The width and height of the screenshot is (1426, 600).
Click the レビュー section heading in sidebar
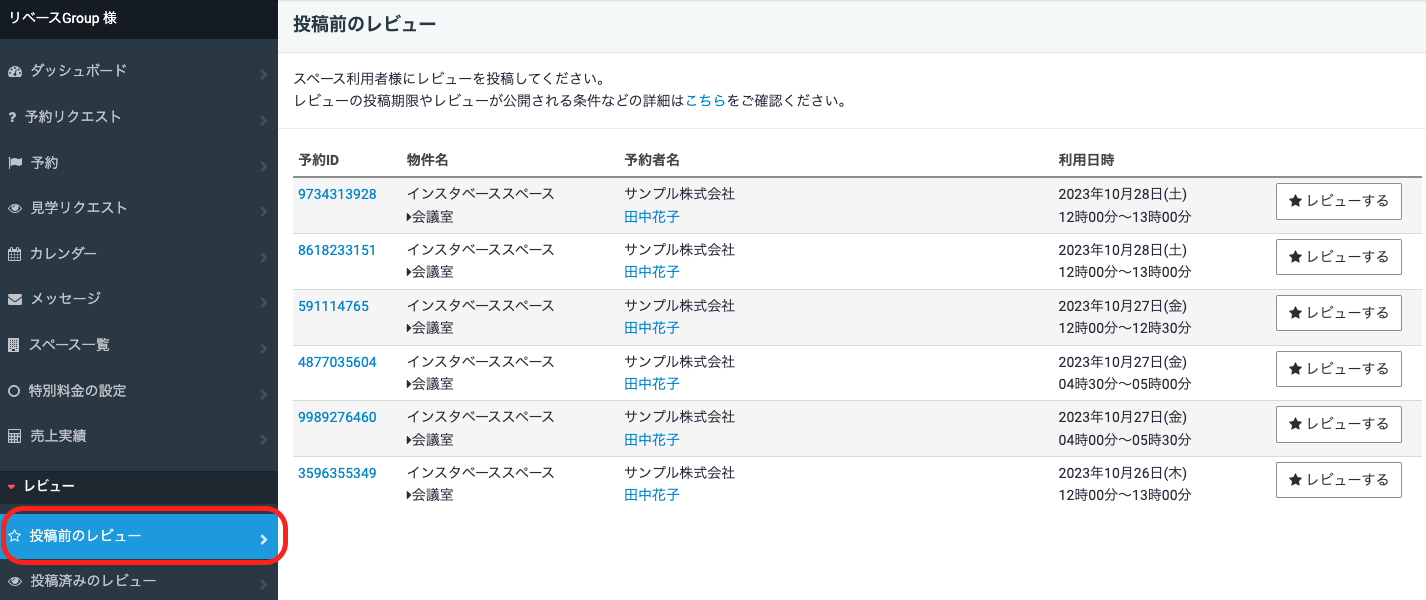pos(49,486)
